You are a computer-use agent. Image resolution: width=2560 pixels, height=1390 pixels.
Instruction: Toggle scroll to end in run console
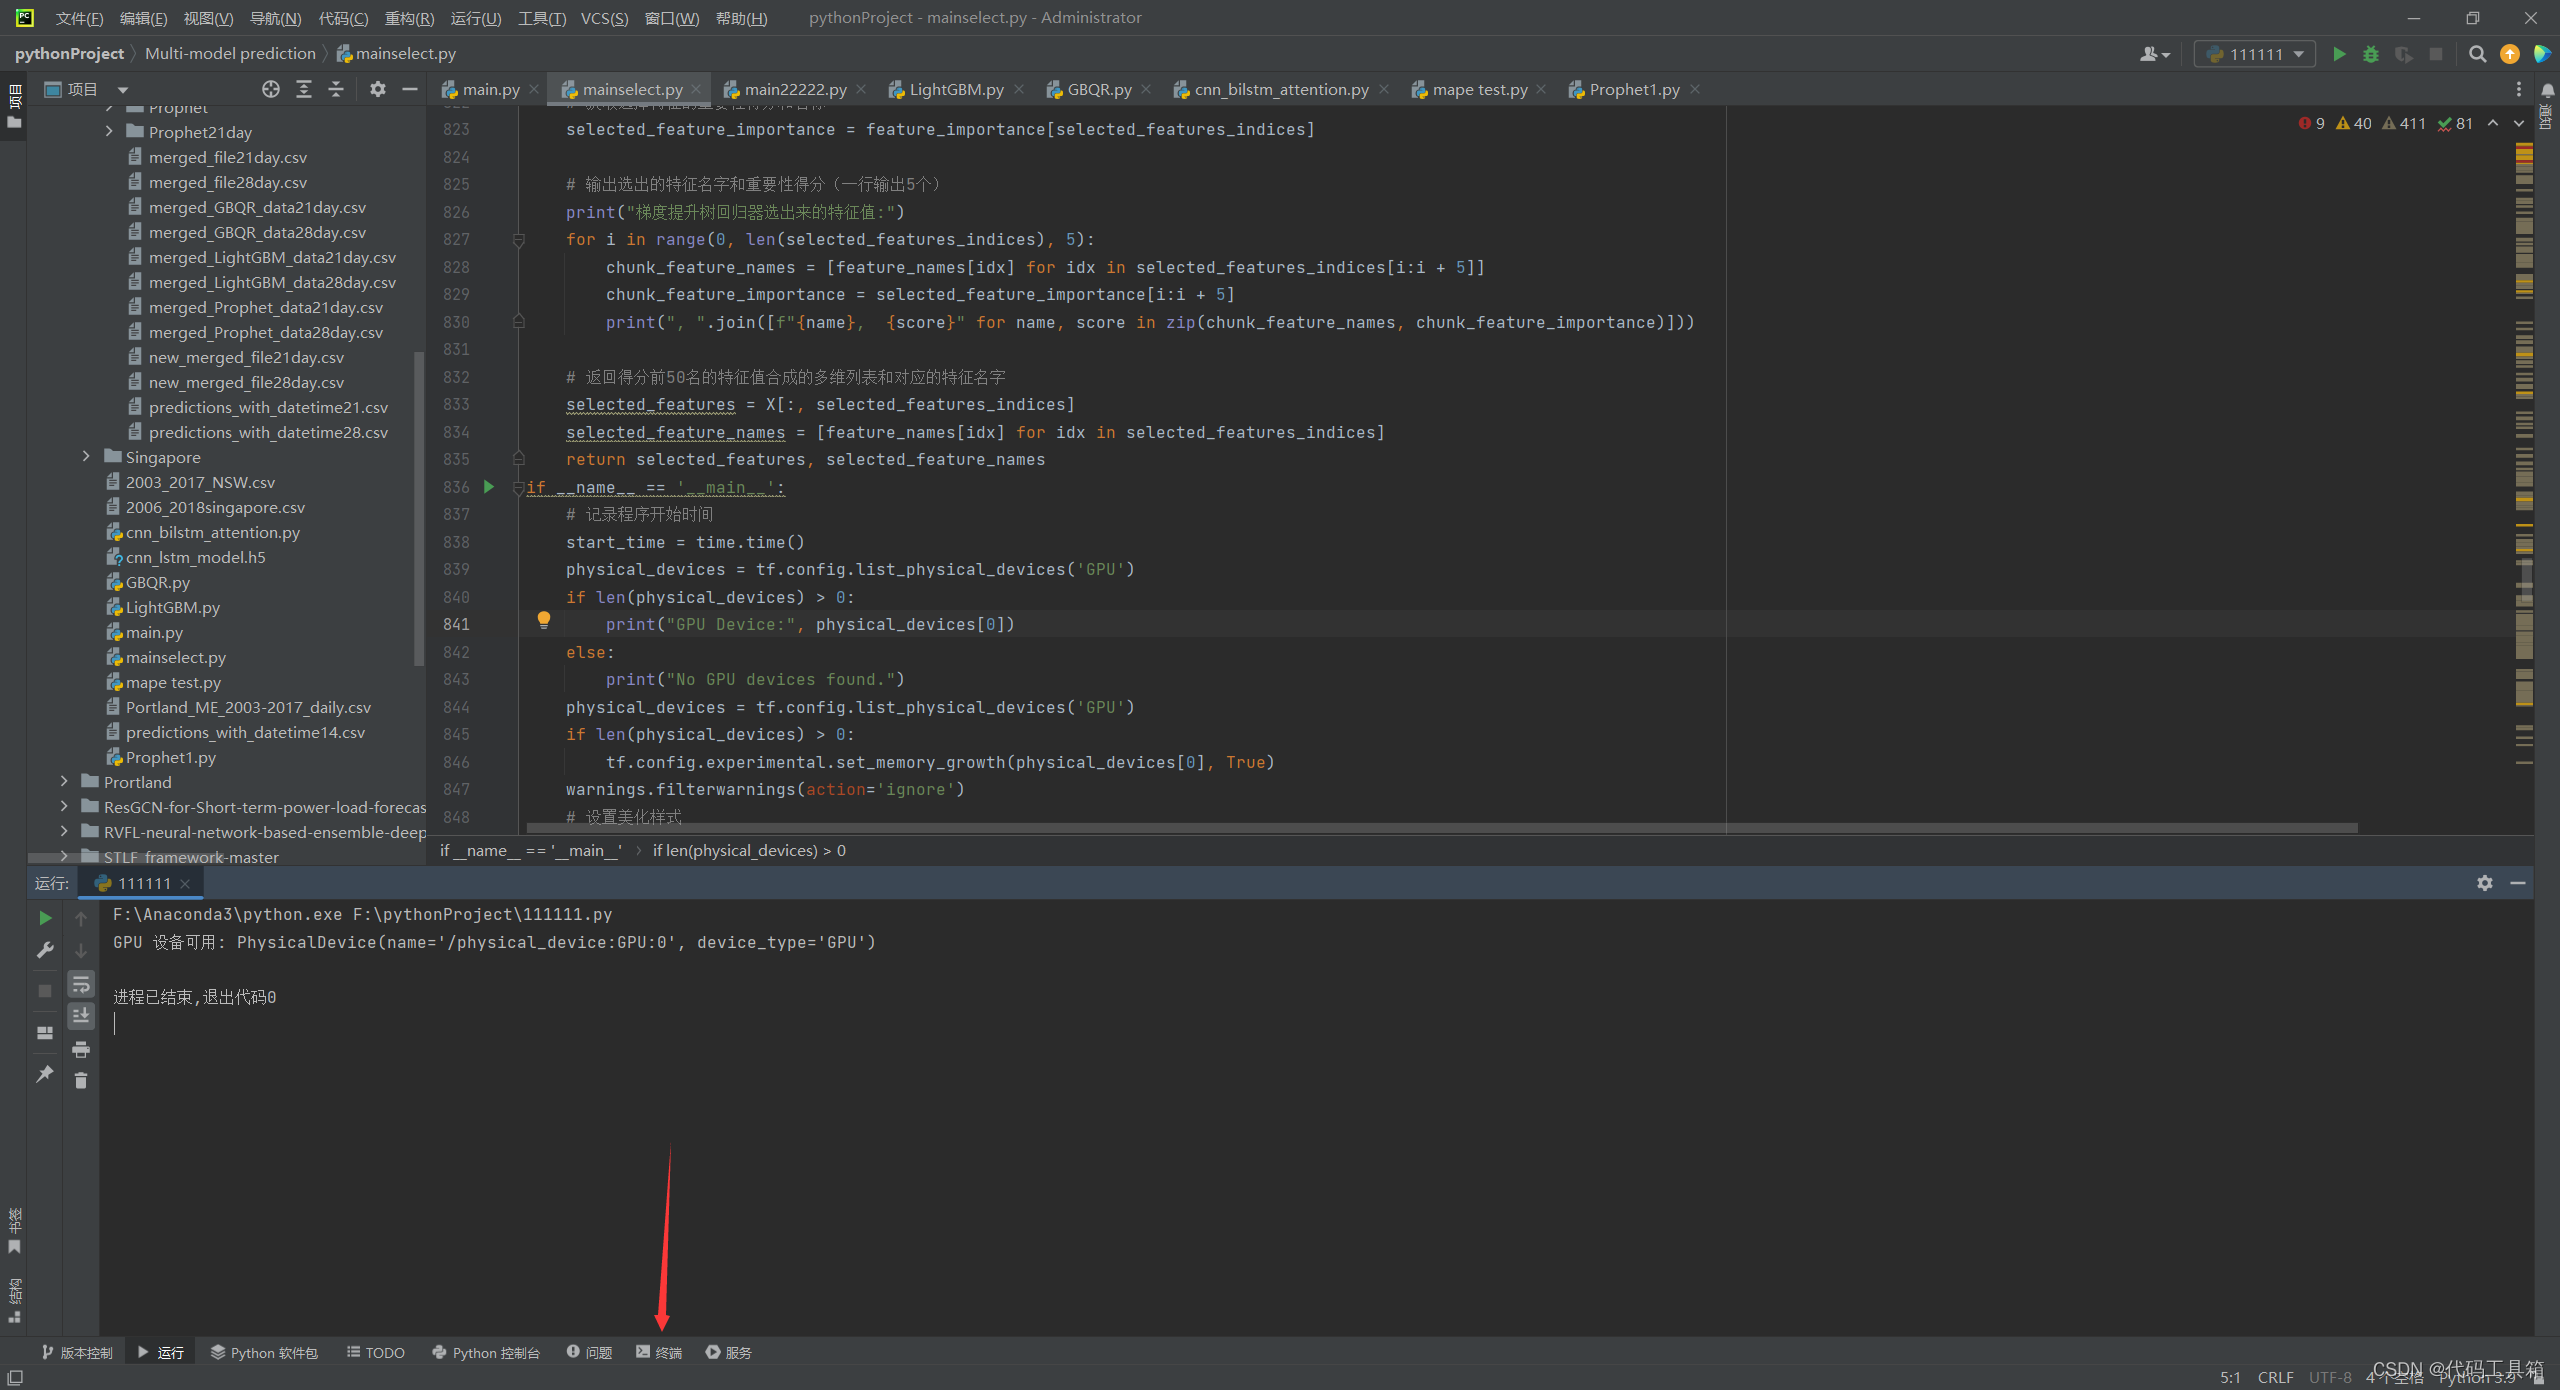point(81,1016)
